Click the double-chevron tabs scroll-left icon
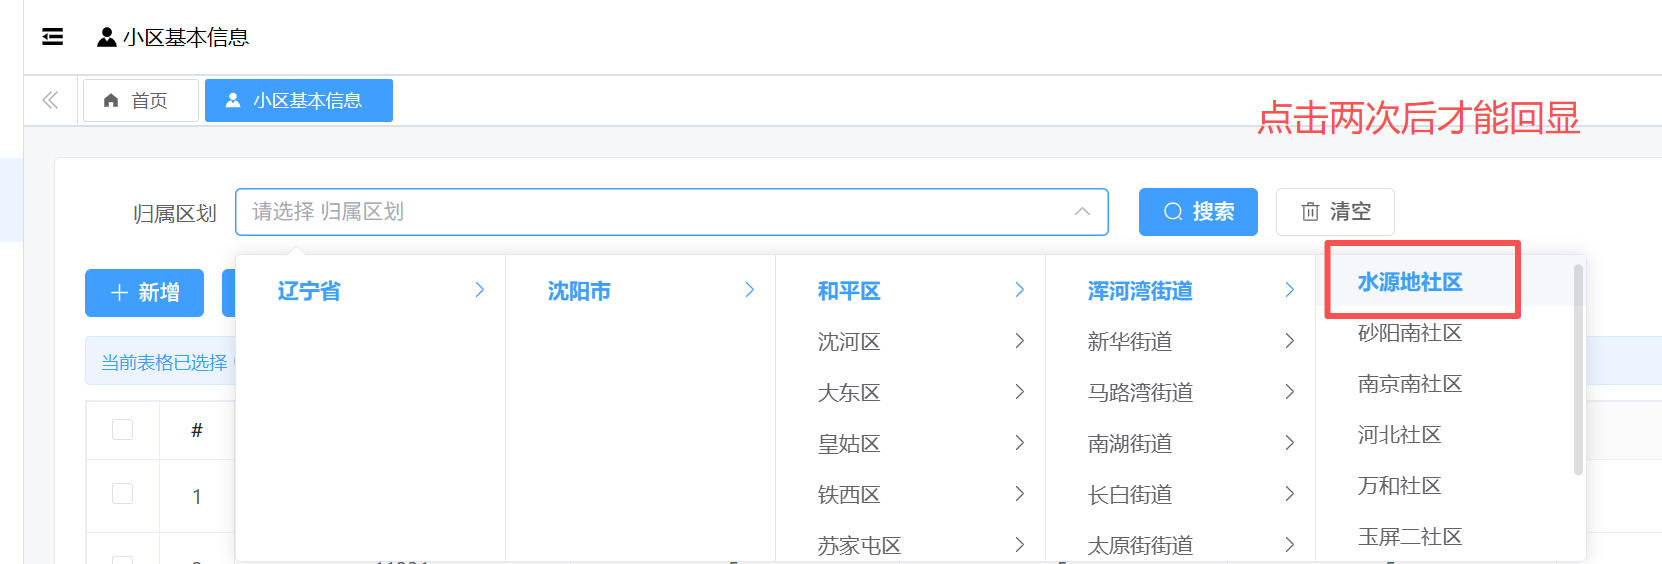Screen dimensions: 1662x564 50,100
